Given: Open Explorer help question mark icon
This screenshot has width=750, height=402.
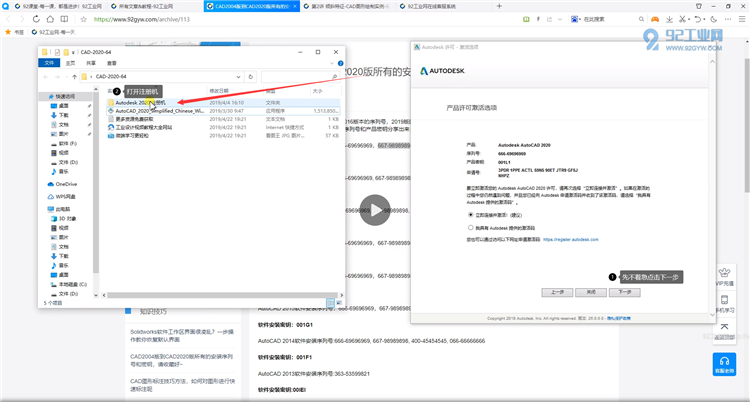Looking at the screenshot, I should point(340,63).
